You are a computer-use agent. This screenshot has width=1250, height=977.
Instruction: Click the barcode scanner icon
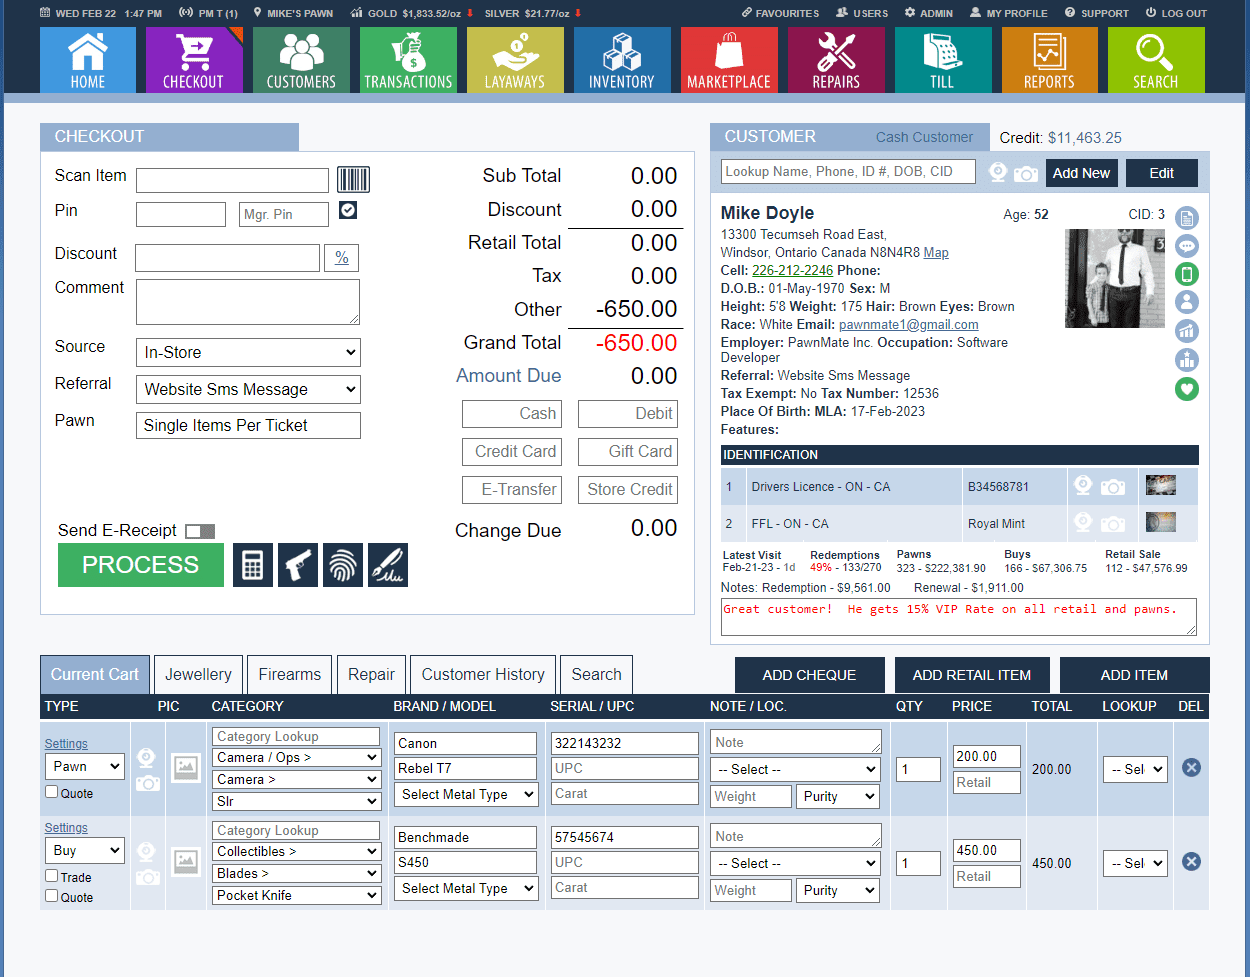(353, 179)
